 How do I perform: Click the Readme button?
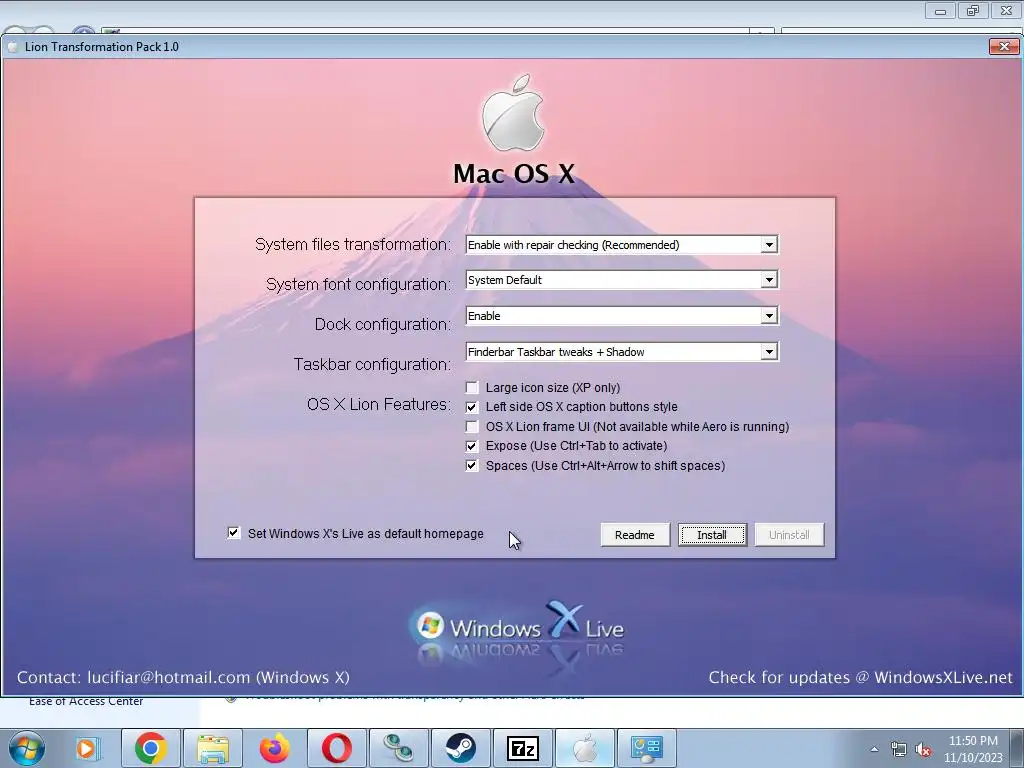click(x=635, y=535)
